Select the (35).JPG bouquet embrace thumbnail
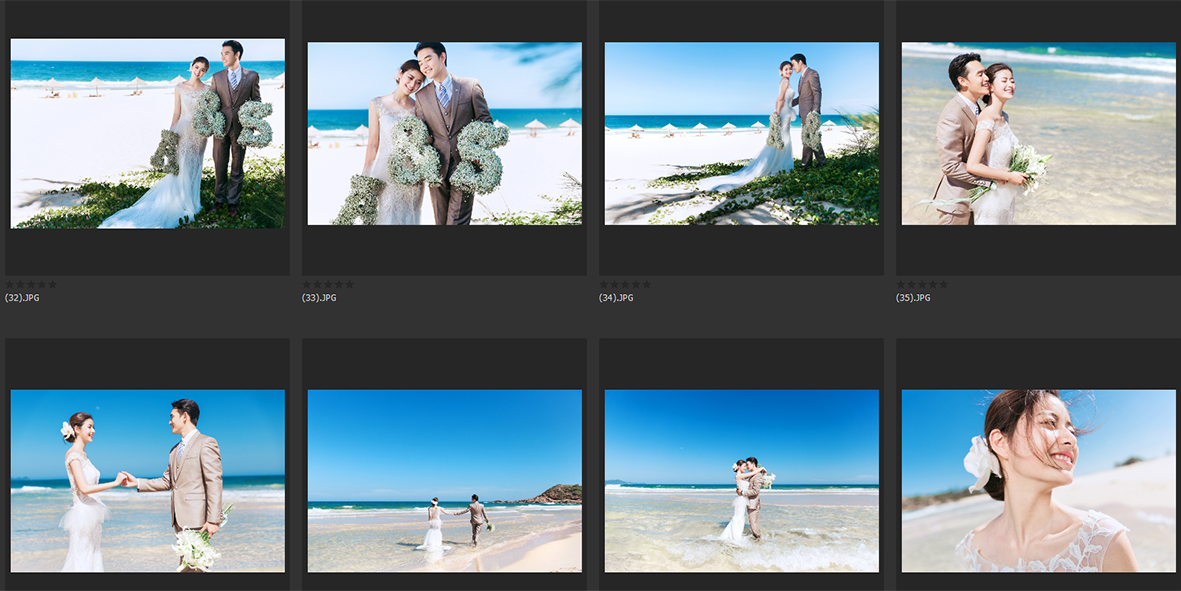The width and height of the screenshot is (1181, 591). click(x=1038, y=133)
